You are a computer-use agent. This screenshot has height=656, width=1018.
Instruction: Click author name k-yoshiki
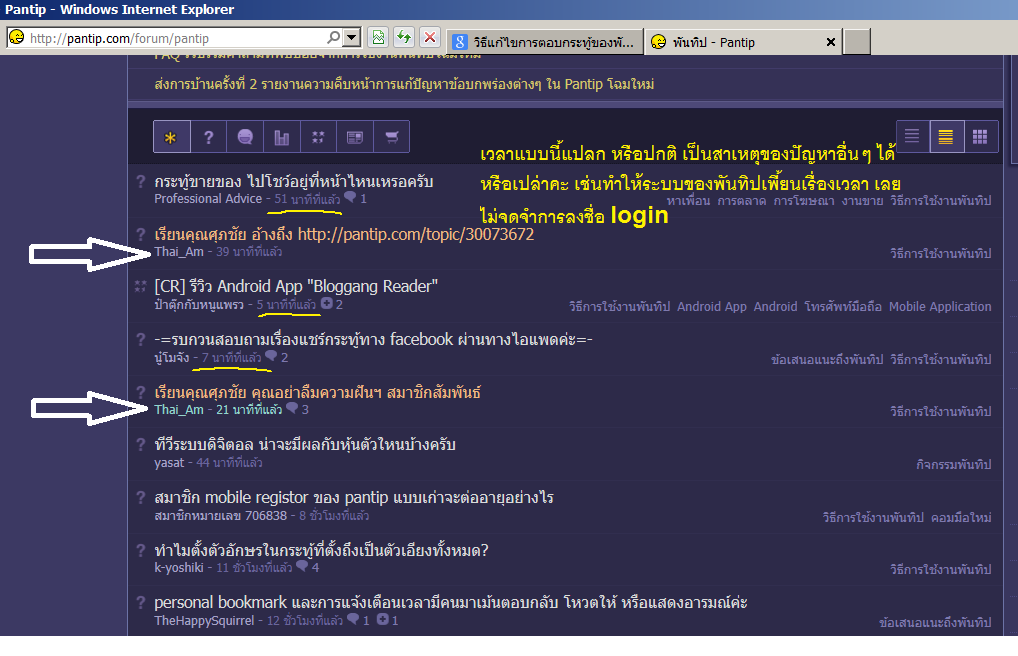pos(179,568)
